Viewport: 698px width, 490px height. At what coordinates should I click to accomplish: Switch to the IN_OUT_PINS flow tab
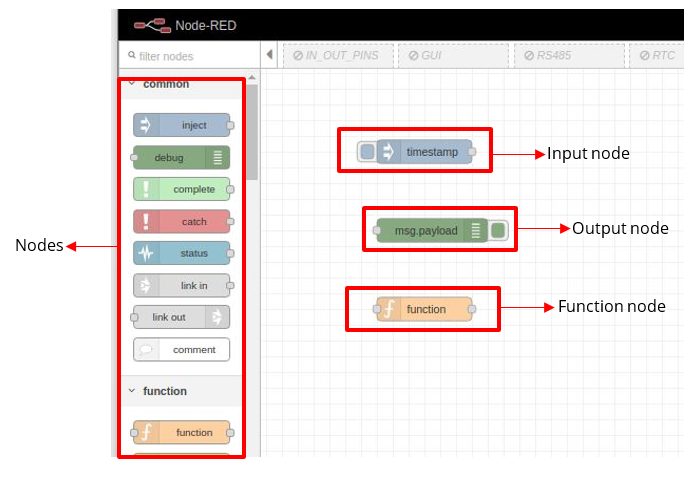(336, 55)
